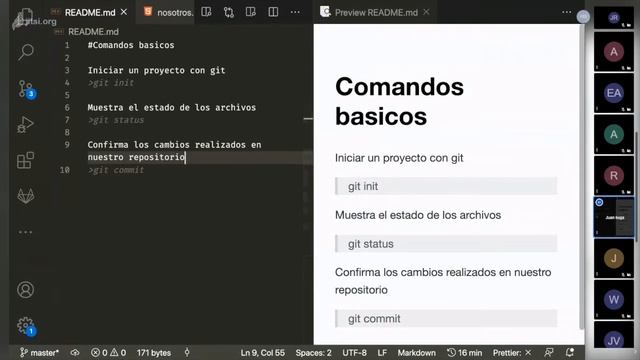Screen dimensions: 640x360
Task: Click the git commit icon in status bar
Action: pyautogui.click(x=187, y=352)
